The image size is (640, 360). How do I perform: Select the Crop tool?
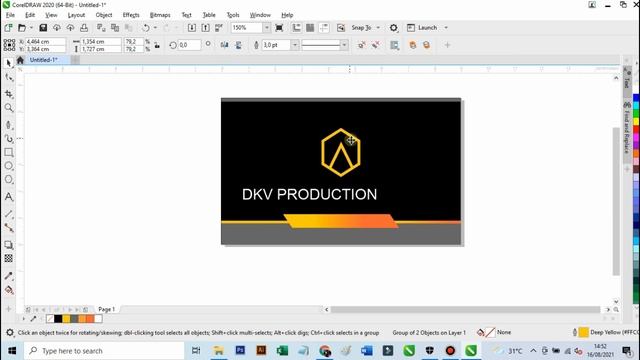pos(9,94)
